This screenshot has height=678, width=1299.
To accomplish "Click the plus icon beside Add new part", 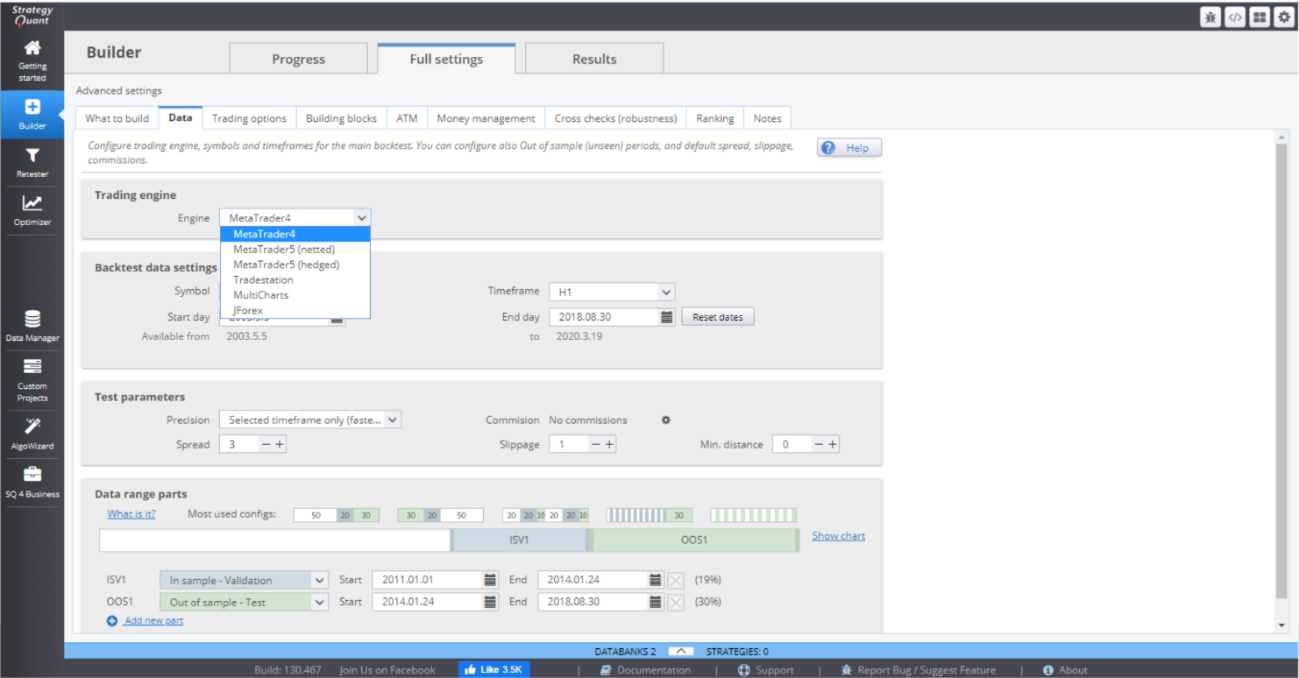I will pyautogui.click(x=112, y=621).
